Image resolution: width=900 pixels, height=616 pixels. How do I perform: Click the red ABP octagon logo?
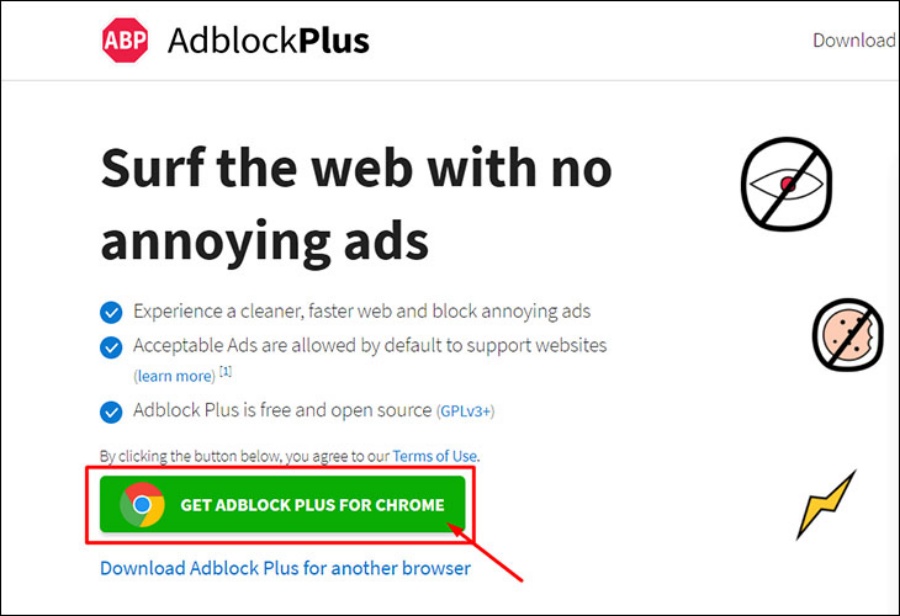point(125,40)
